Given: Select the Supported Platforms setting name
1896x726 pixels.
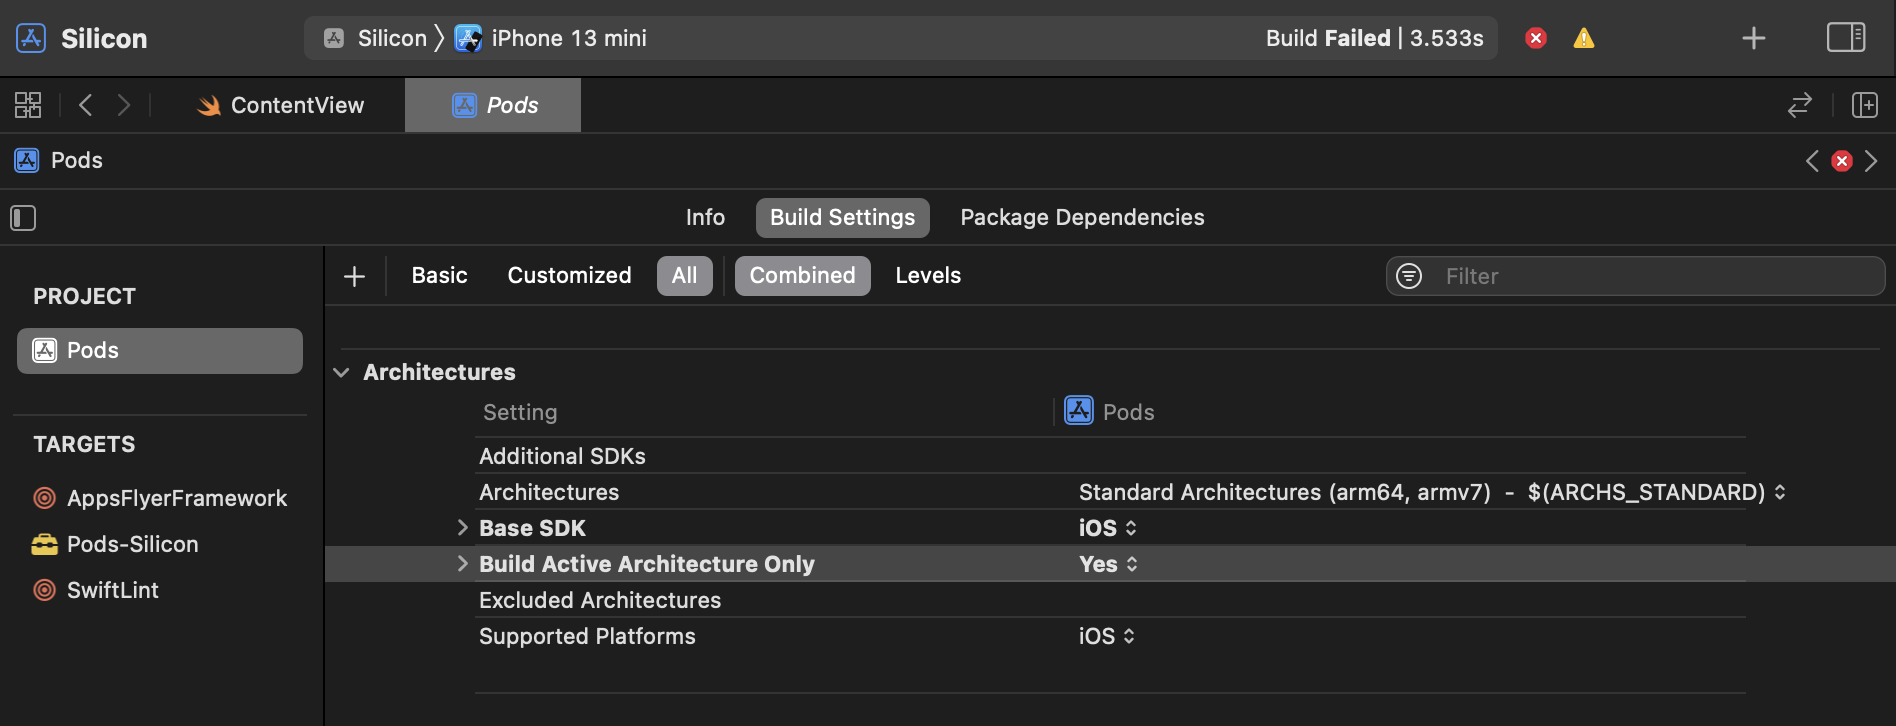Looking at the screenshot, I should point(587,636).
